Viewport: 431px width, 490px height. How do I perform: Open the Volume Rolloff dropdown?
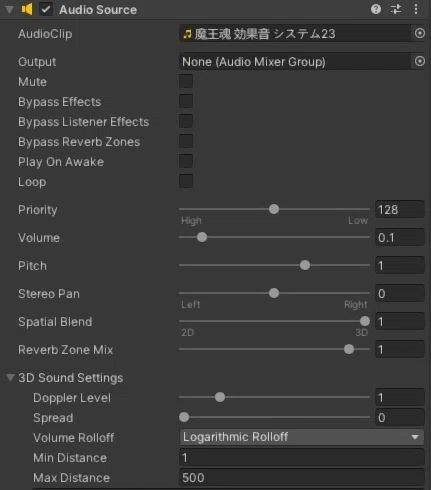pos(302,437)
